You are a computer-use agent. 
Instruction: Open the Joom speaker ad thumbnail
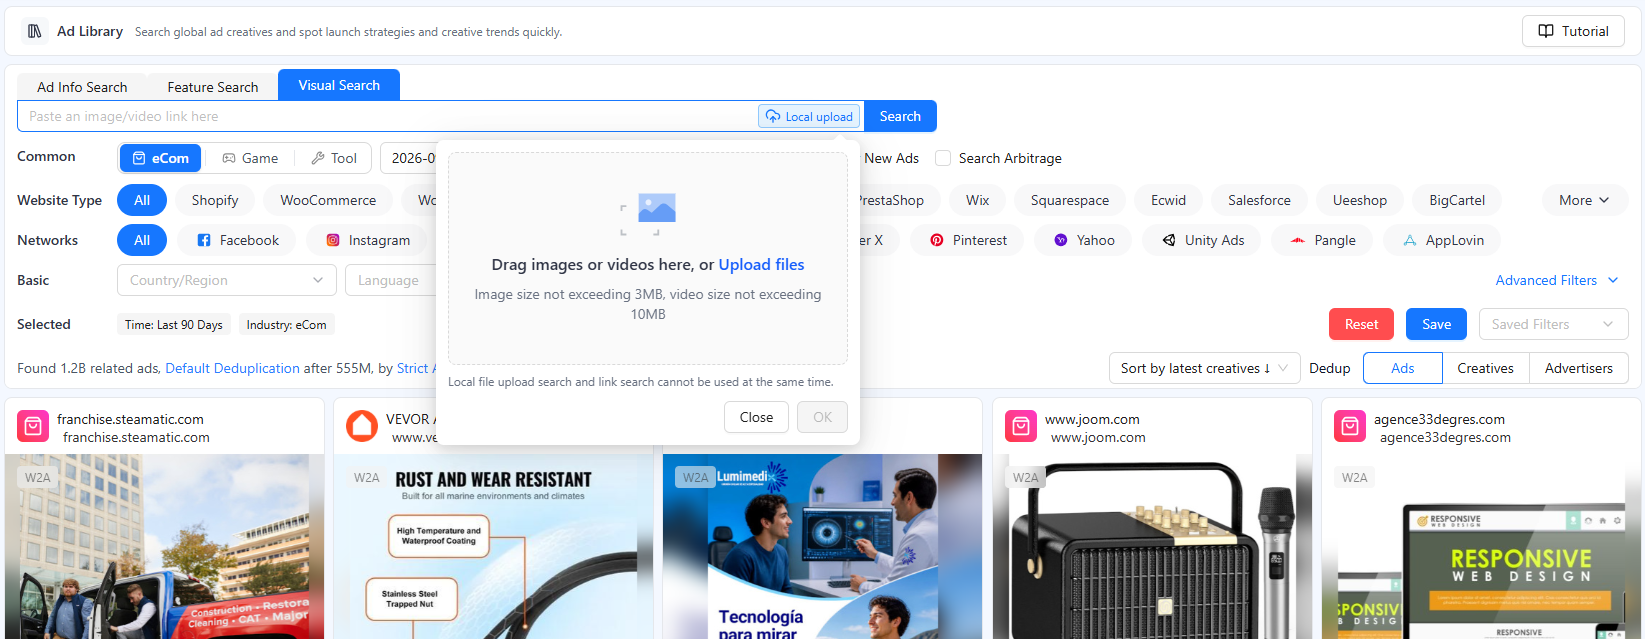(x=1152, y=546)
